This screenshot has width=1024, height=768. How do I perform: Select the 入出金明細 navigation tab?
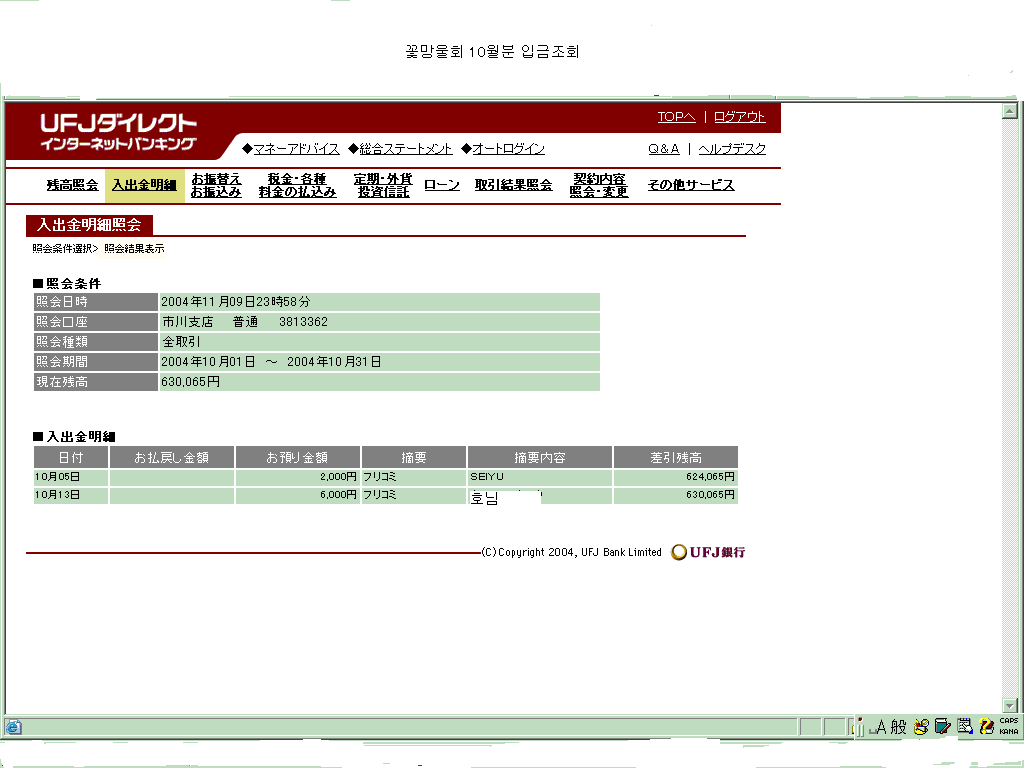coord(144,185)
